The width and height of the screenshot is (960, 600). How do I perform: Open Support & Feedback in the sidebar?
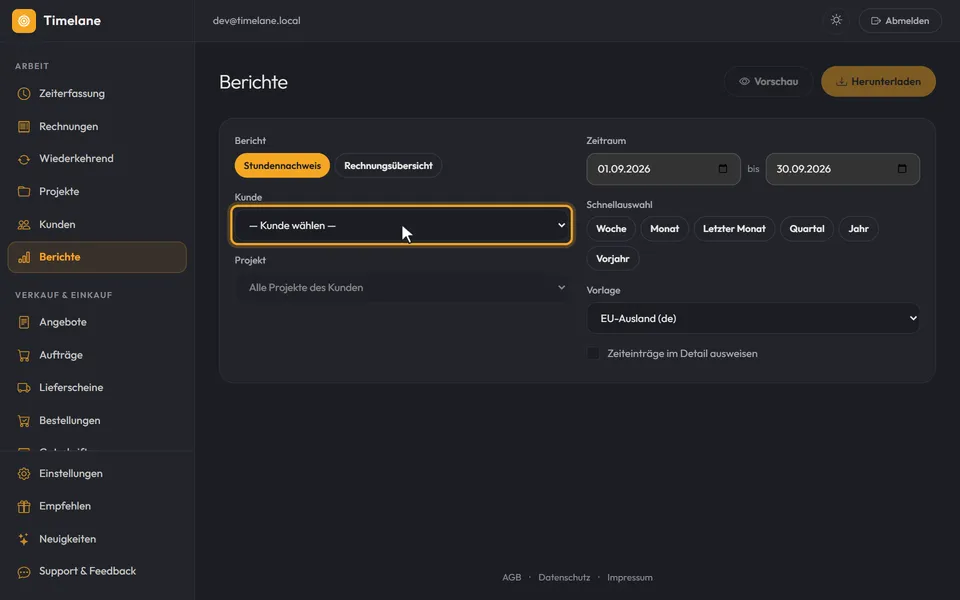97,572
